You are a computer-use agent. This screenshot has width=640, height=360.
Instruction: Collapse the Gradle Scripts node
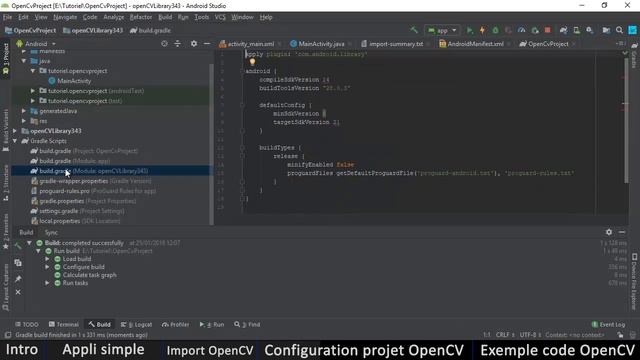[x=15, y=141]
